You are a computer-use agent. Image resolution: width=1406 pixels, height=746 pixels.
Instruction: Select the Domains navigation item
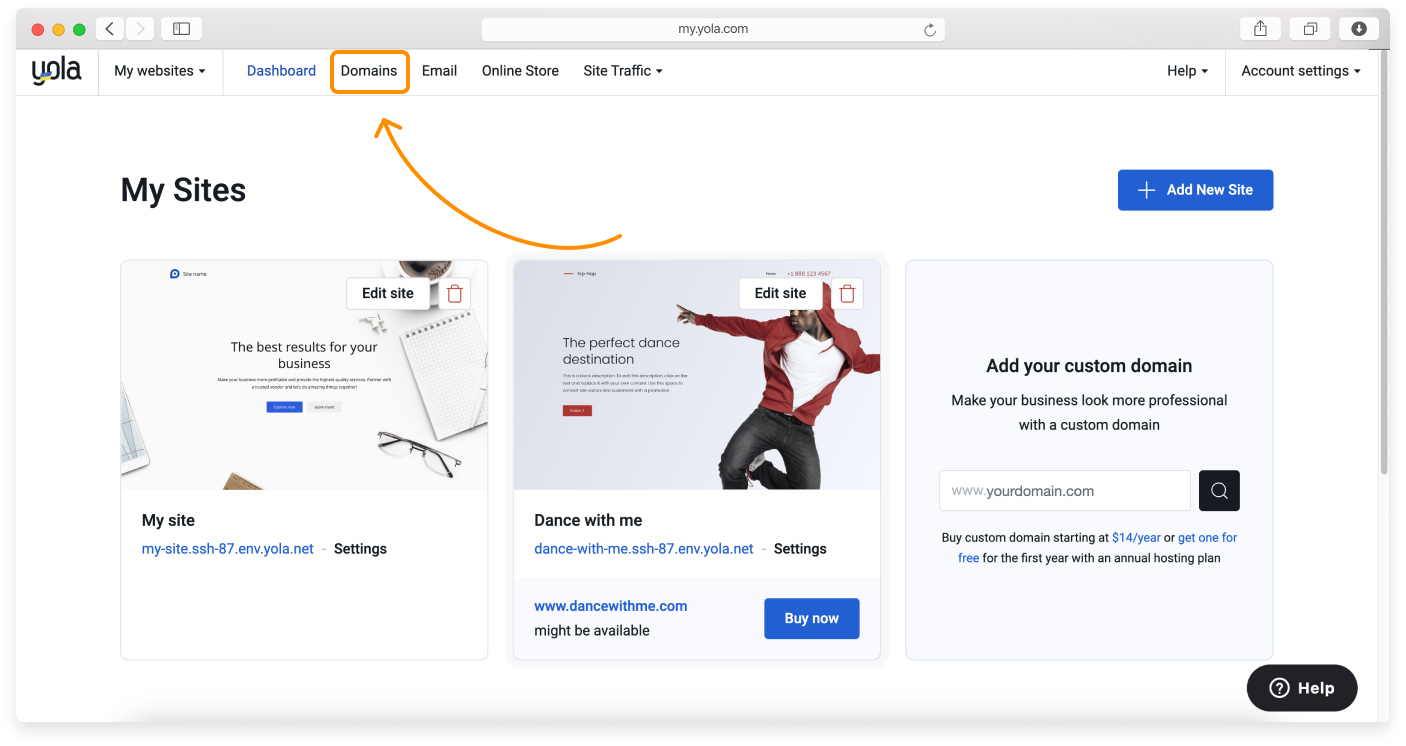(x=369, y=70)
